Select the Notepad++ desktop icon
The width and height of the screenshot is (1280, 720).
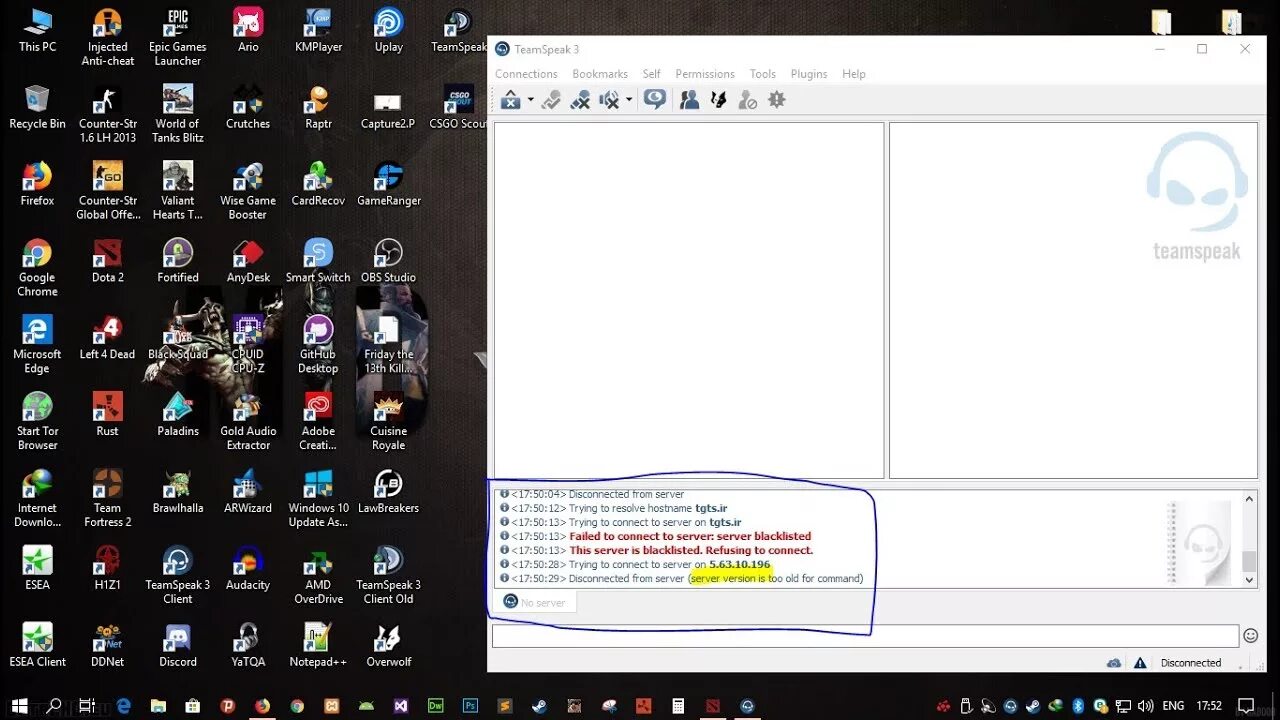[x=318, y=645]
